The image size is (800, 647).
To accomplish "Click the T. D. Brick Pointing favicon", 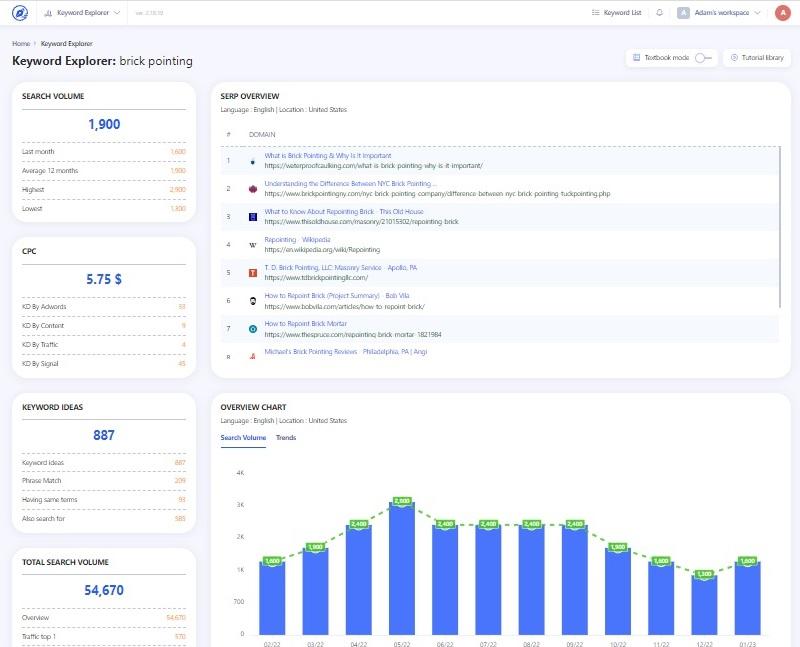I will coord(253,272).
